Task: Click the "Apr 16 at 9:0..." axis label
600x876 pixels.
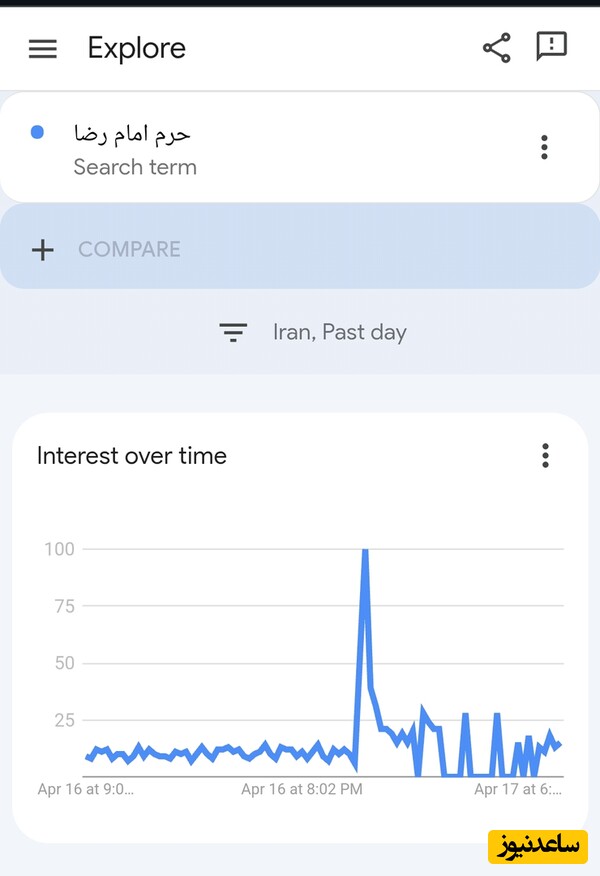Action: [x=85, y=789]
